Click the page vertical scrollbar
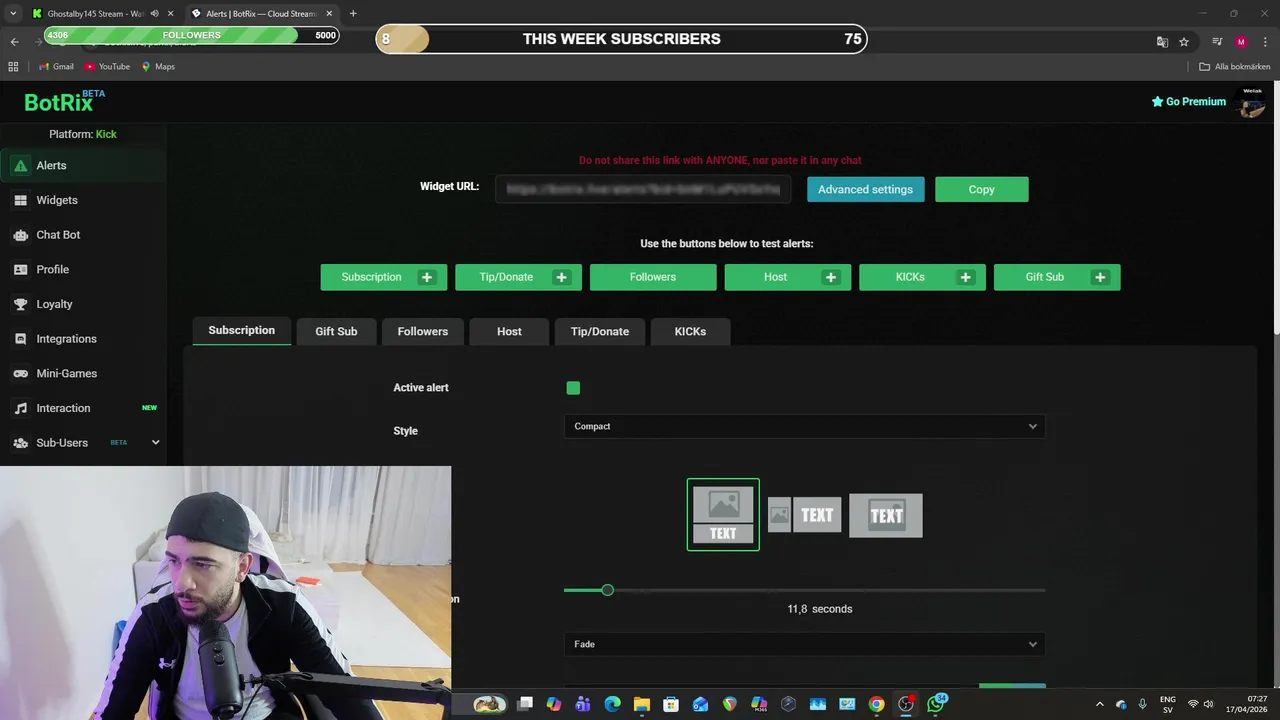This screenshot has width=1280, height=720. [x=1275, y=210]
